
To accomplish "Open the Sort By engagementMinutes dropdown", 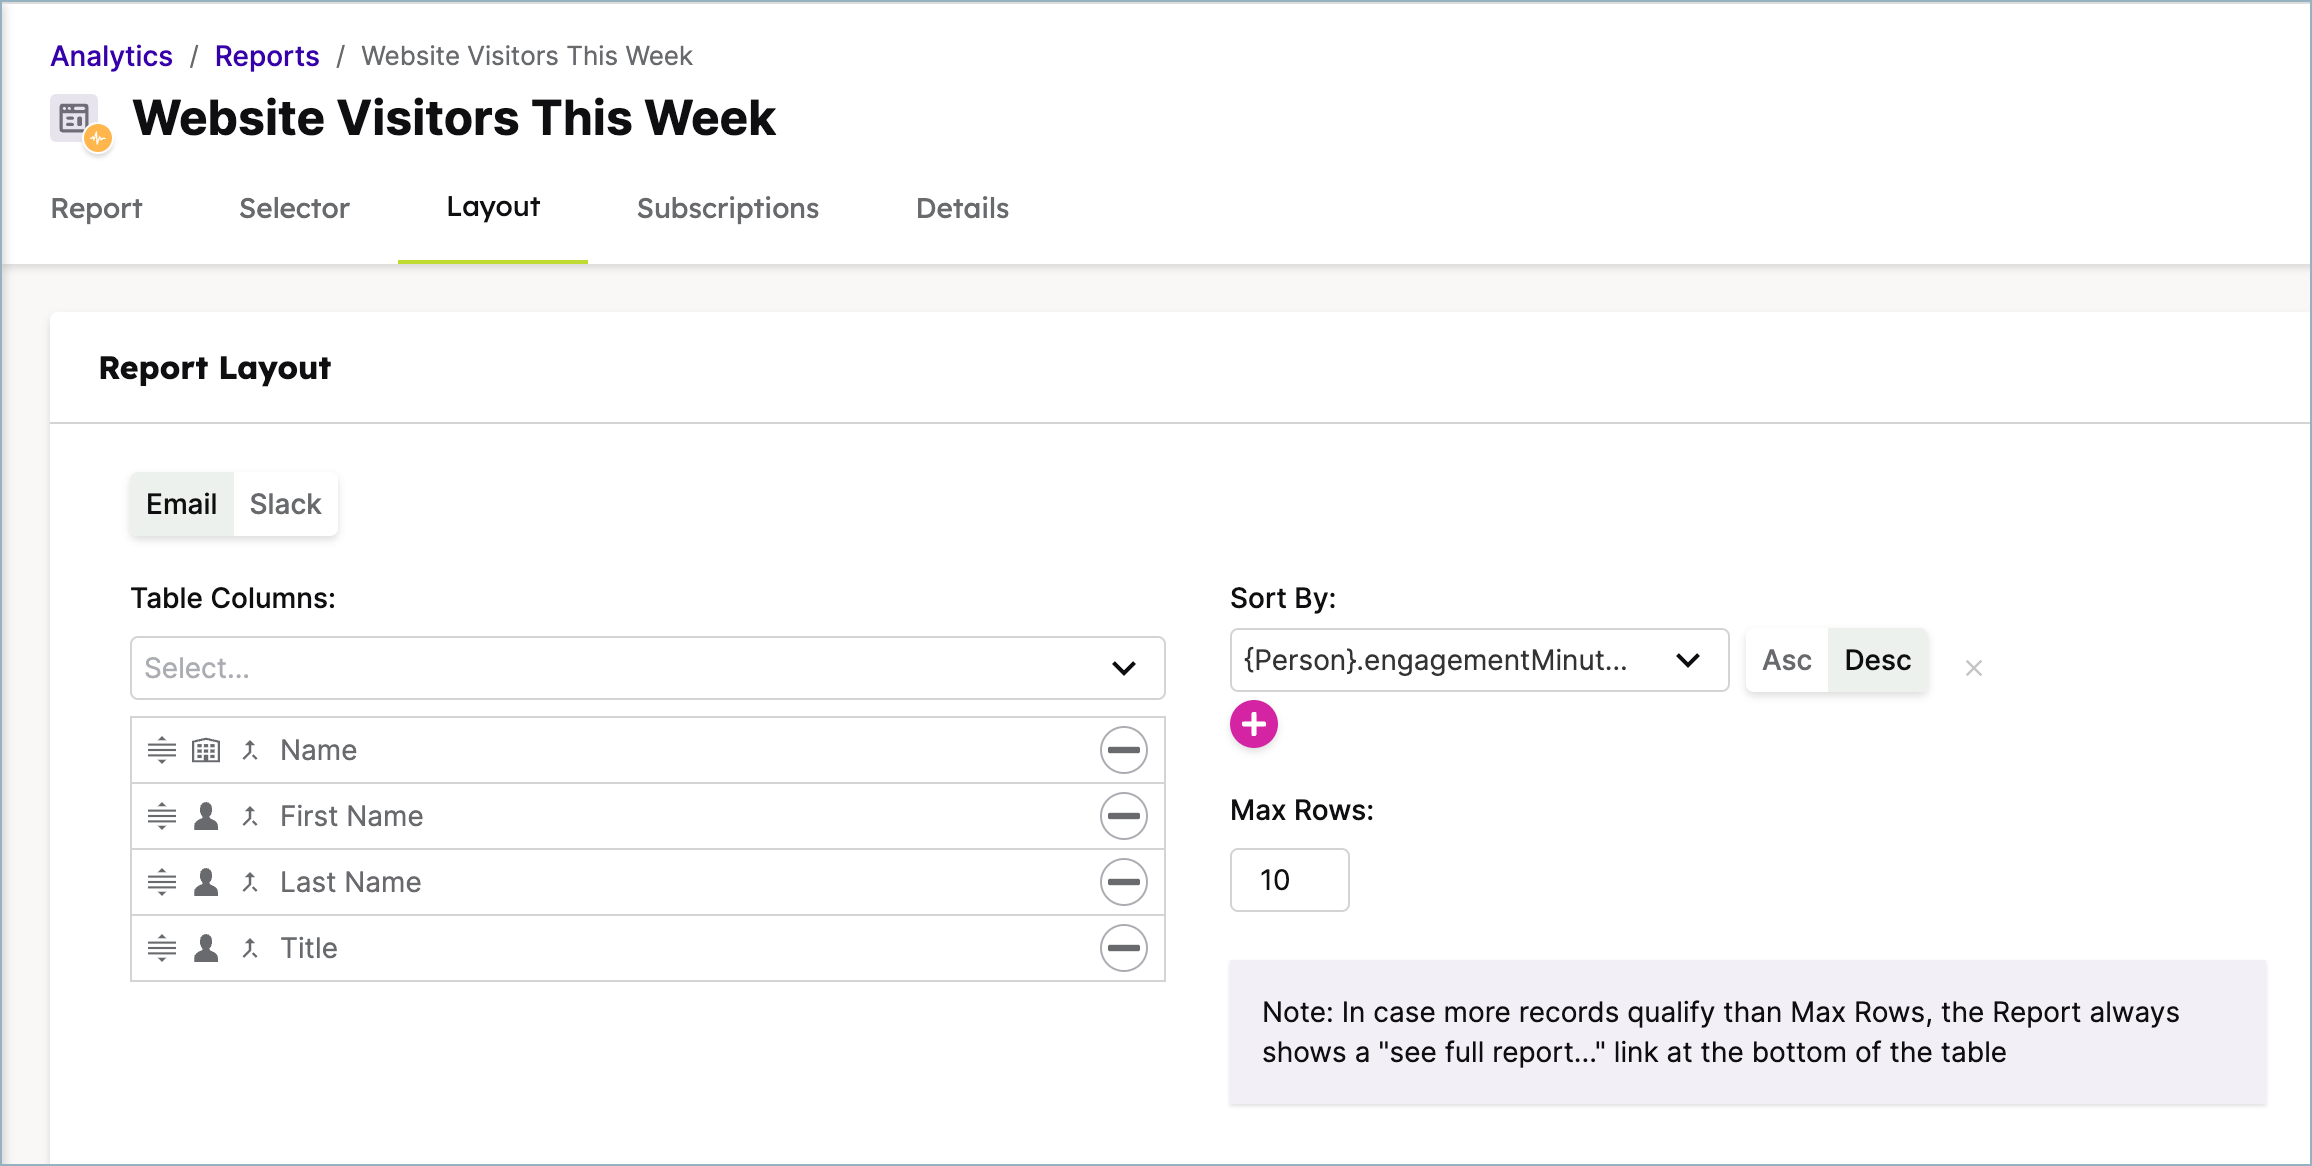I will pos(1480,660).
